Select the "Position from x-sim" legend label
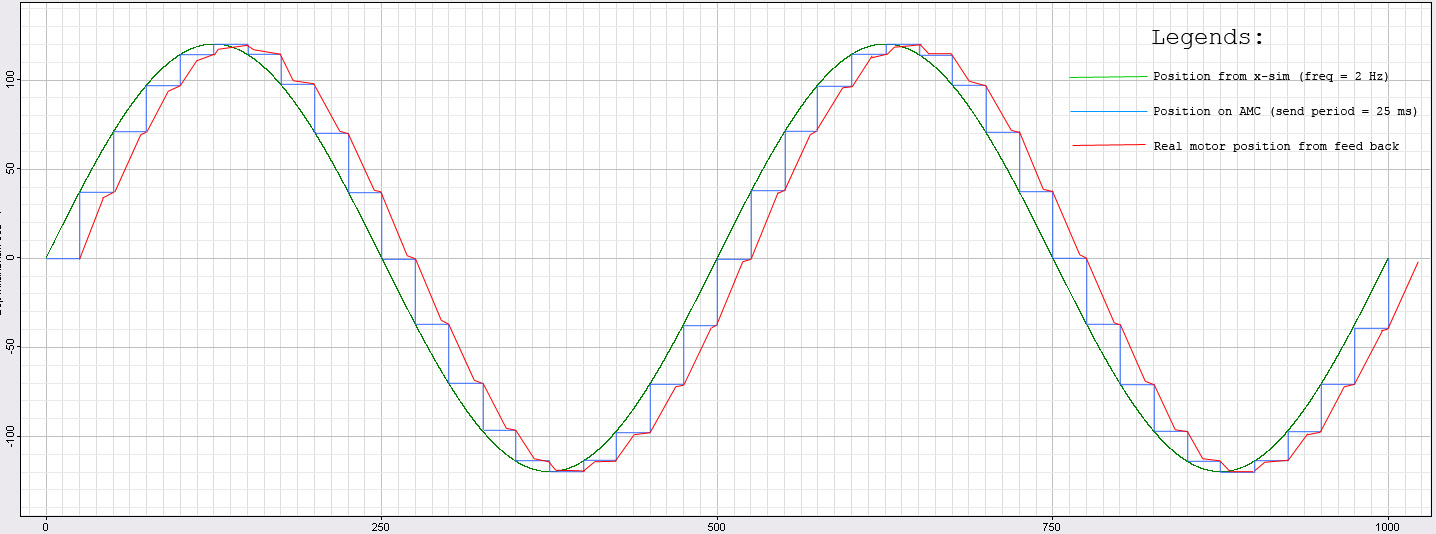Image resolution: width=1436 pixels, height=534 pixels. point(1270,77)
